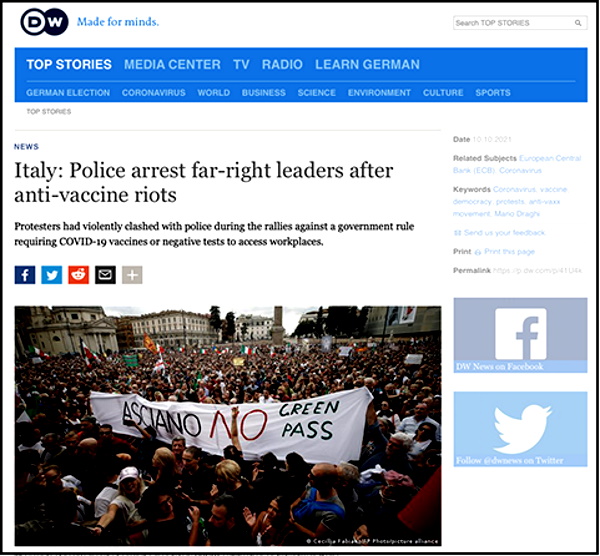
Task: Select the LEARN GERMAN menu item
Action: point(367,64)
